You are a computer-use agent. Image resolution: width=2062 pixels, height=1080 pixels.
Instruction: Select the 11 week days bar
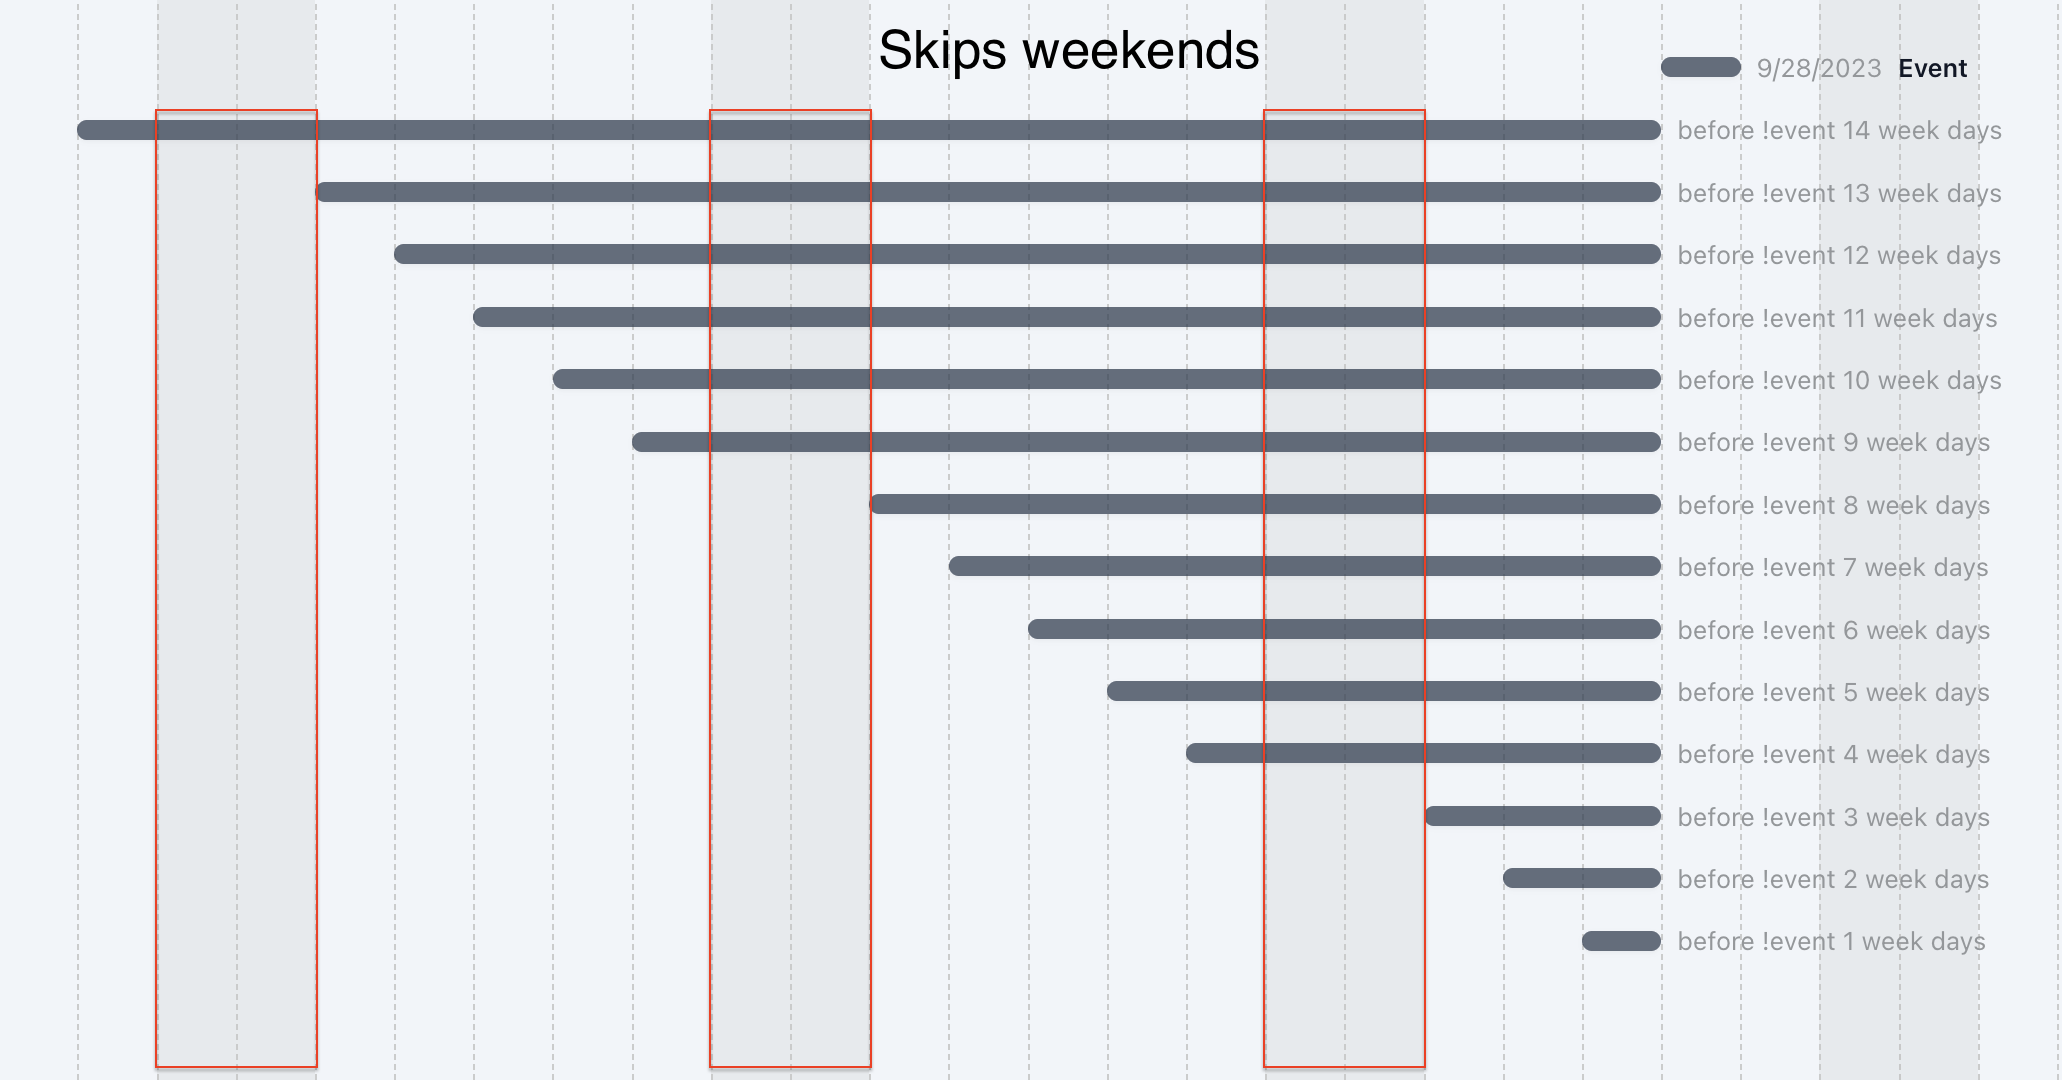(x=1067, y=317)
